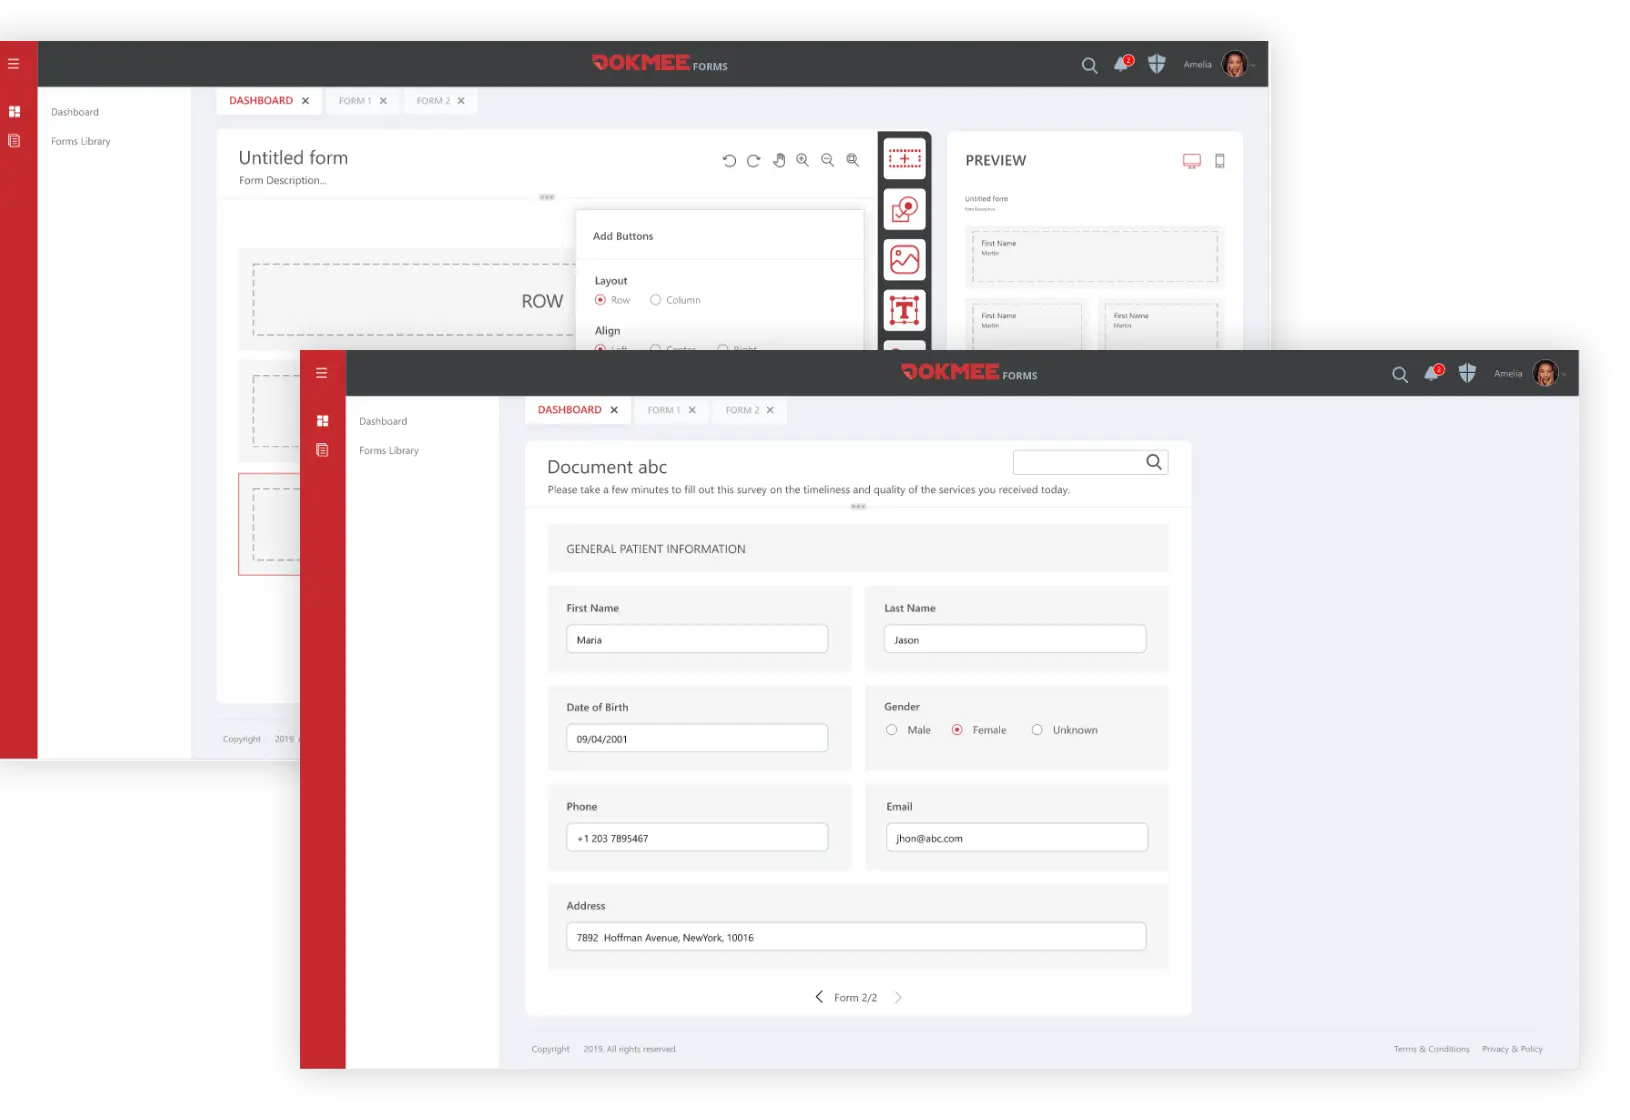Open notifications bell in the back window header
Screen dimensions: 1630x1120
[1123, 63]
